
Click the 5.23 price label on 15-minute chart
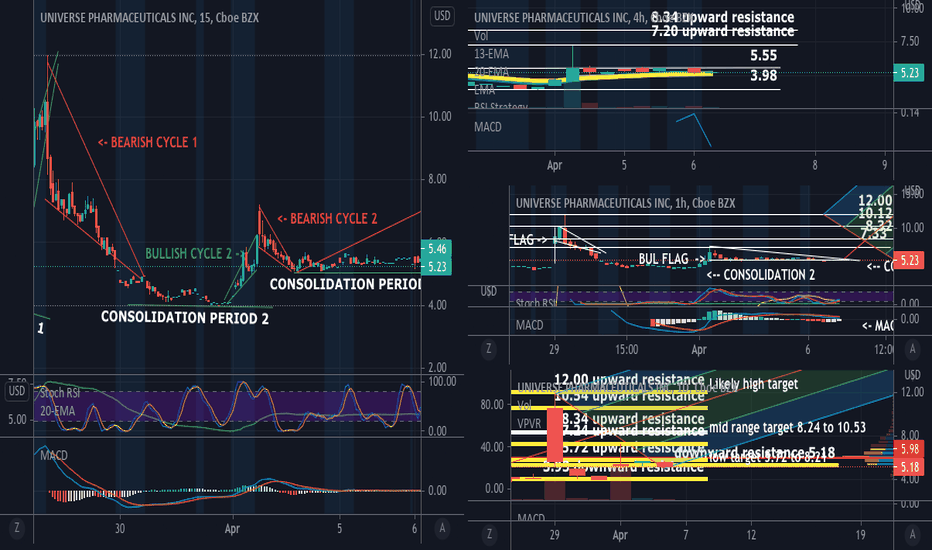coord(437,267)
